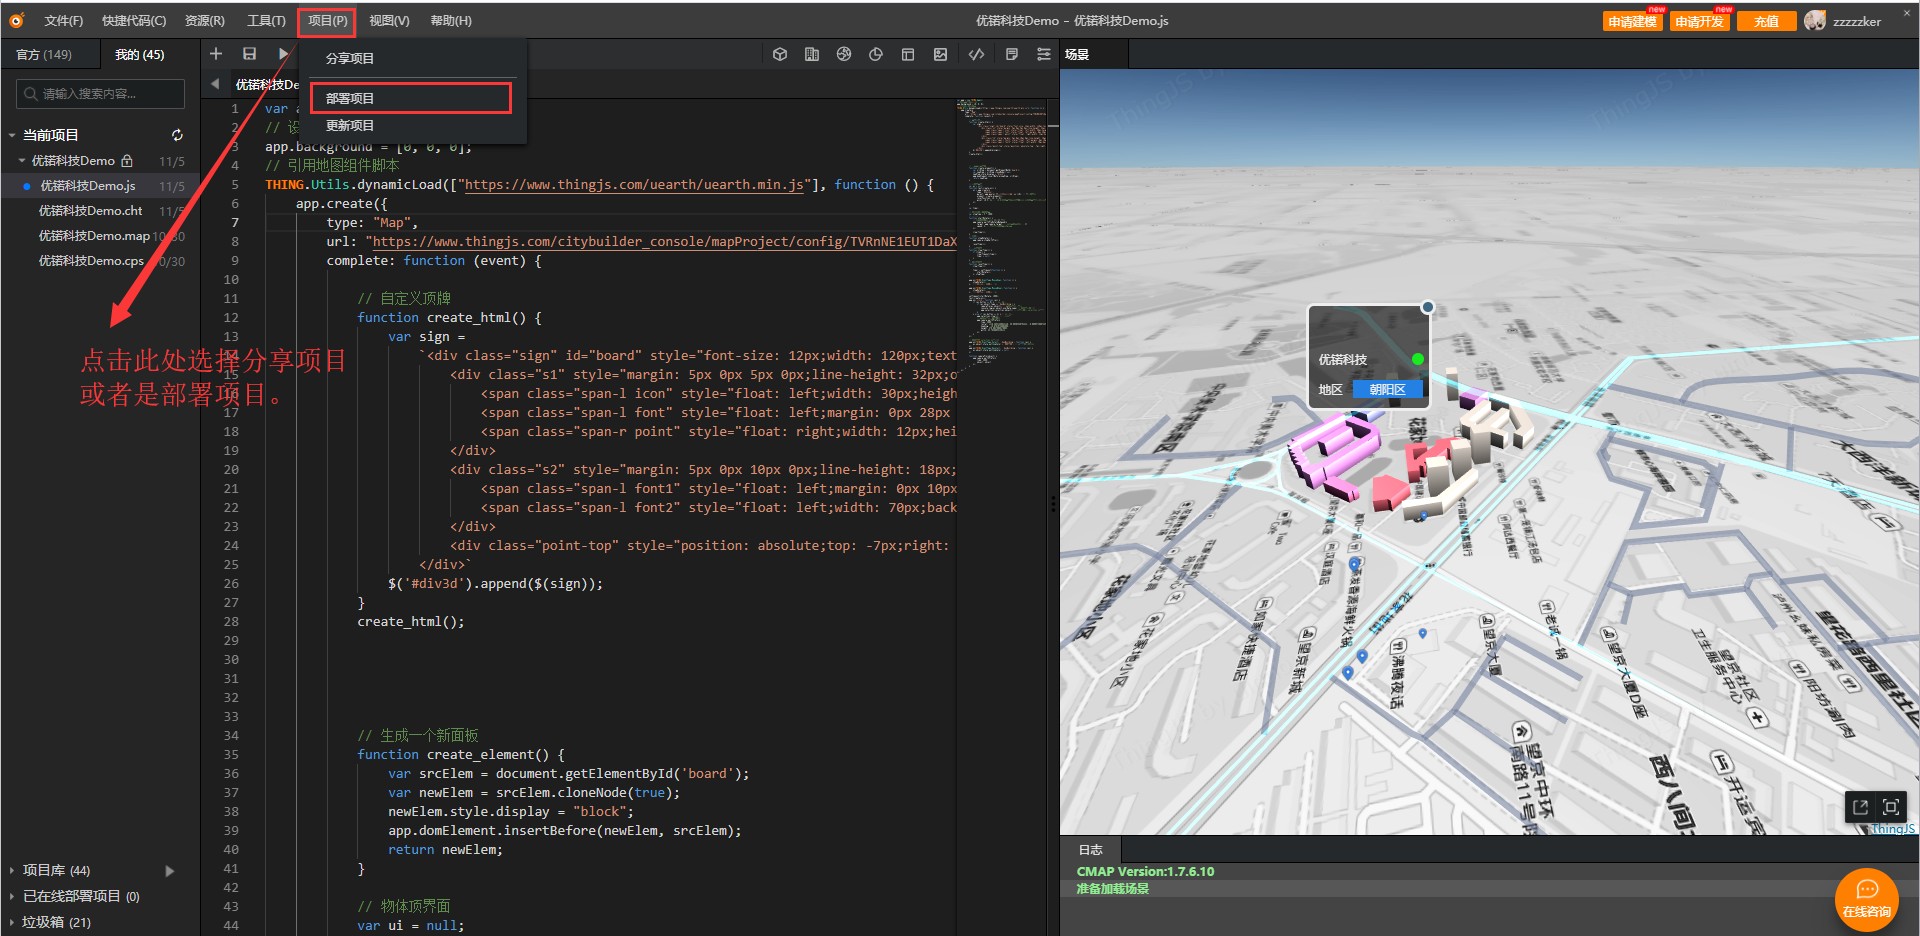Switch to the 官方 (149) tab
The width and height of the screenshot is (1920, 936).
click(x=44, y=54)
